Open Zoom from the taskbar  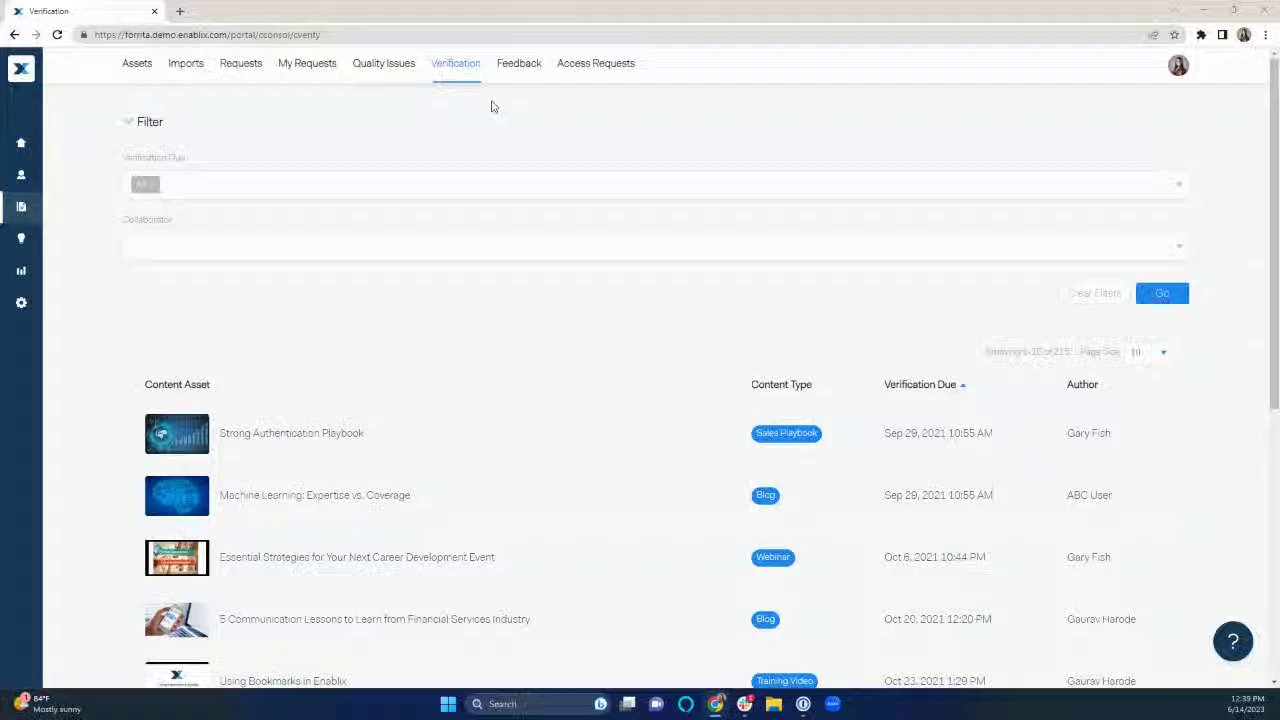(832, 704)
